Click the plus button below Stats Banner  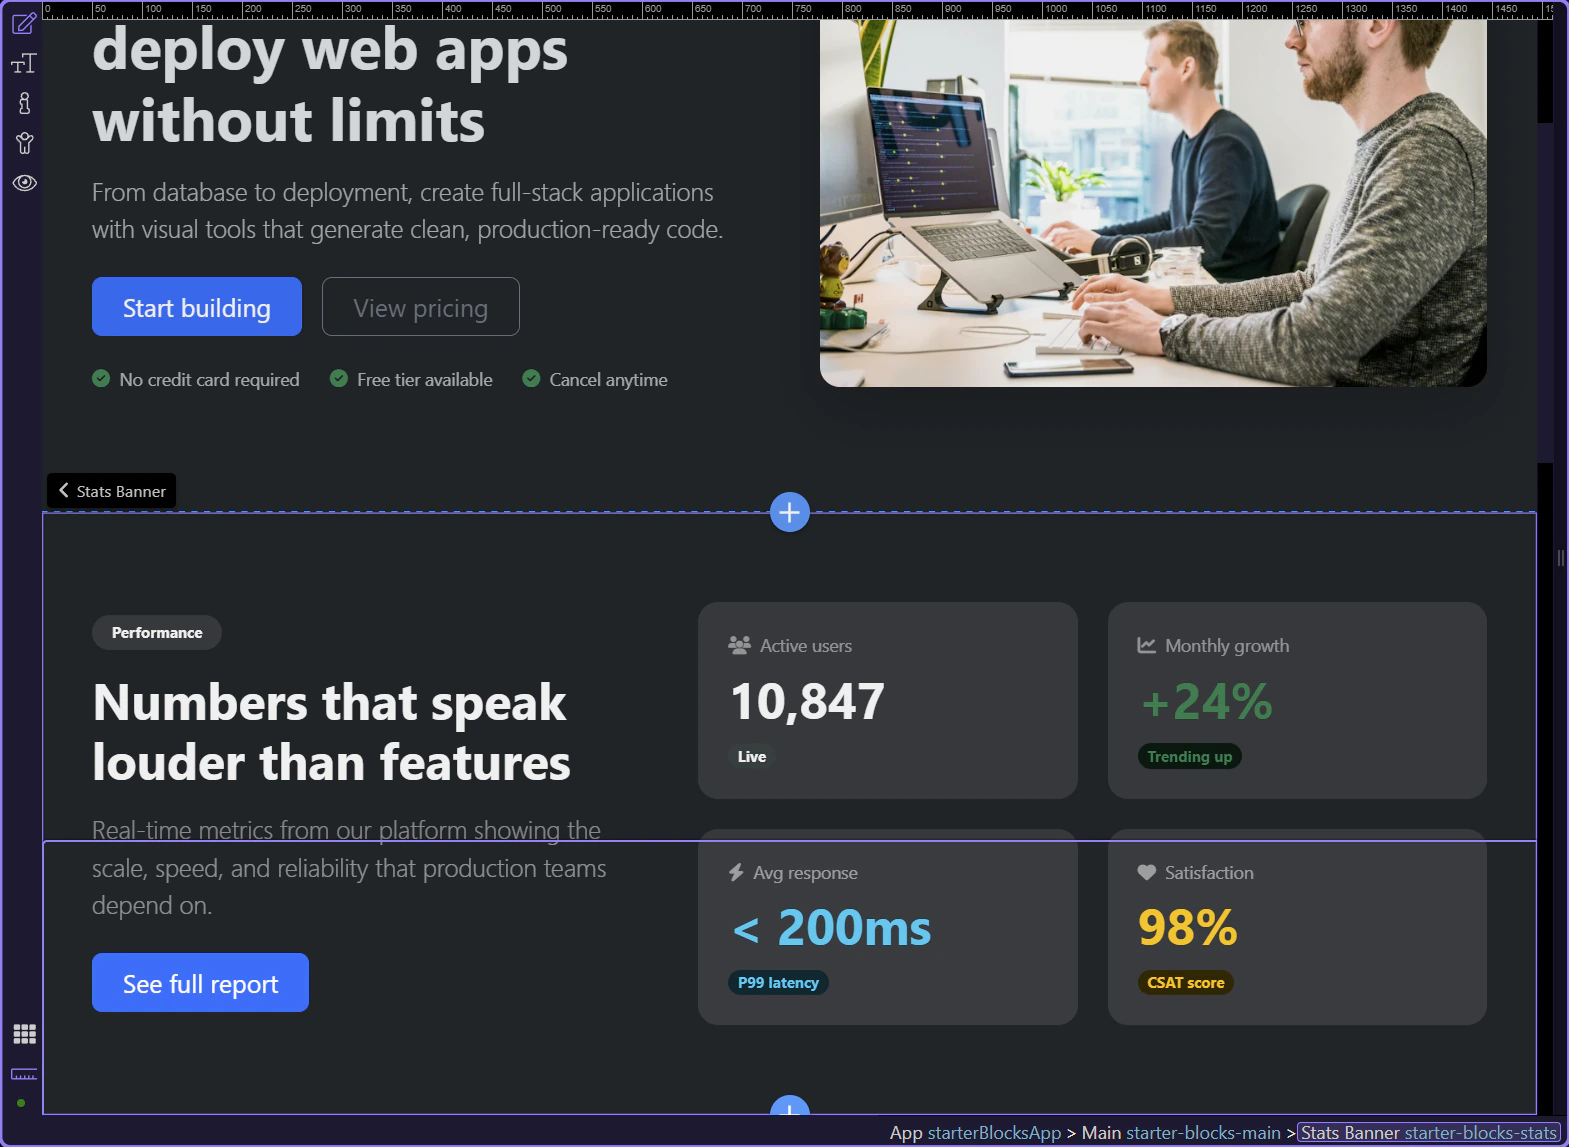pos(789,1106)
